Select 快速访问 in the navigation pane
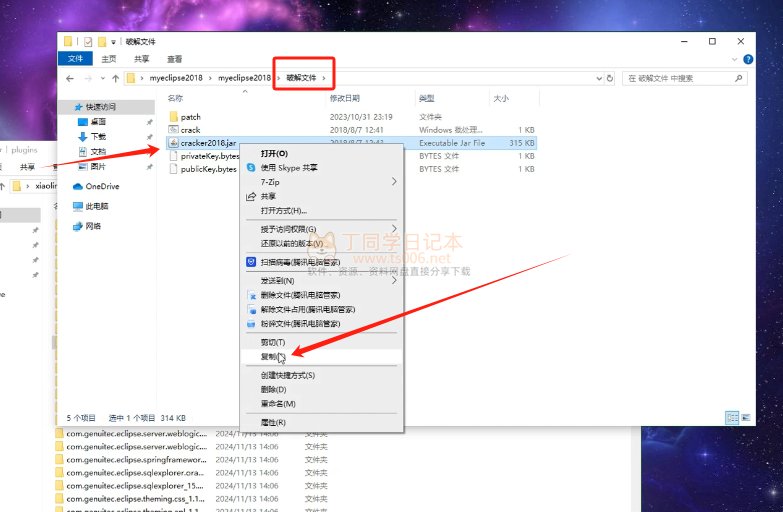 (101, 107)
